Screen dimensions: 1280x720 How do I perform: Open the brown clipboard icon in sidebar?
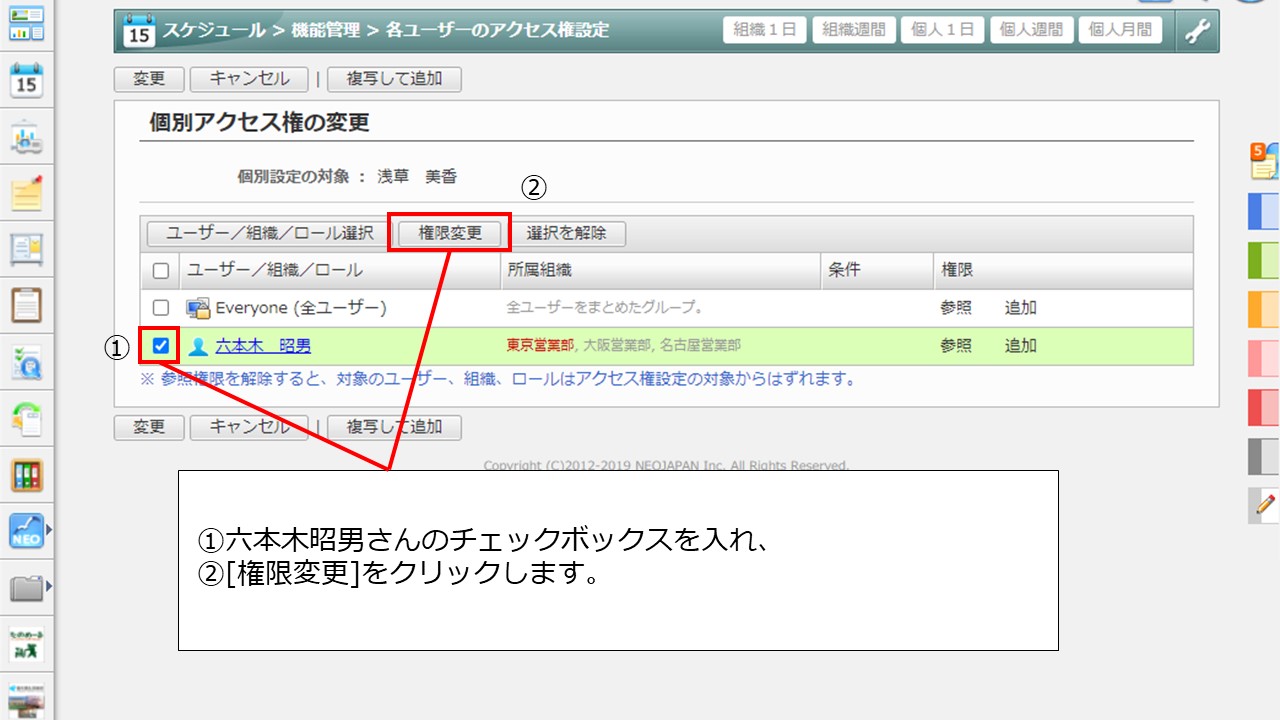pos(27,303)
